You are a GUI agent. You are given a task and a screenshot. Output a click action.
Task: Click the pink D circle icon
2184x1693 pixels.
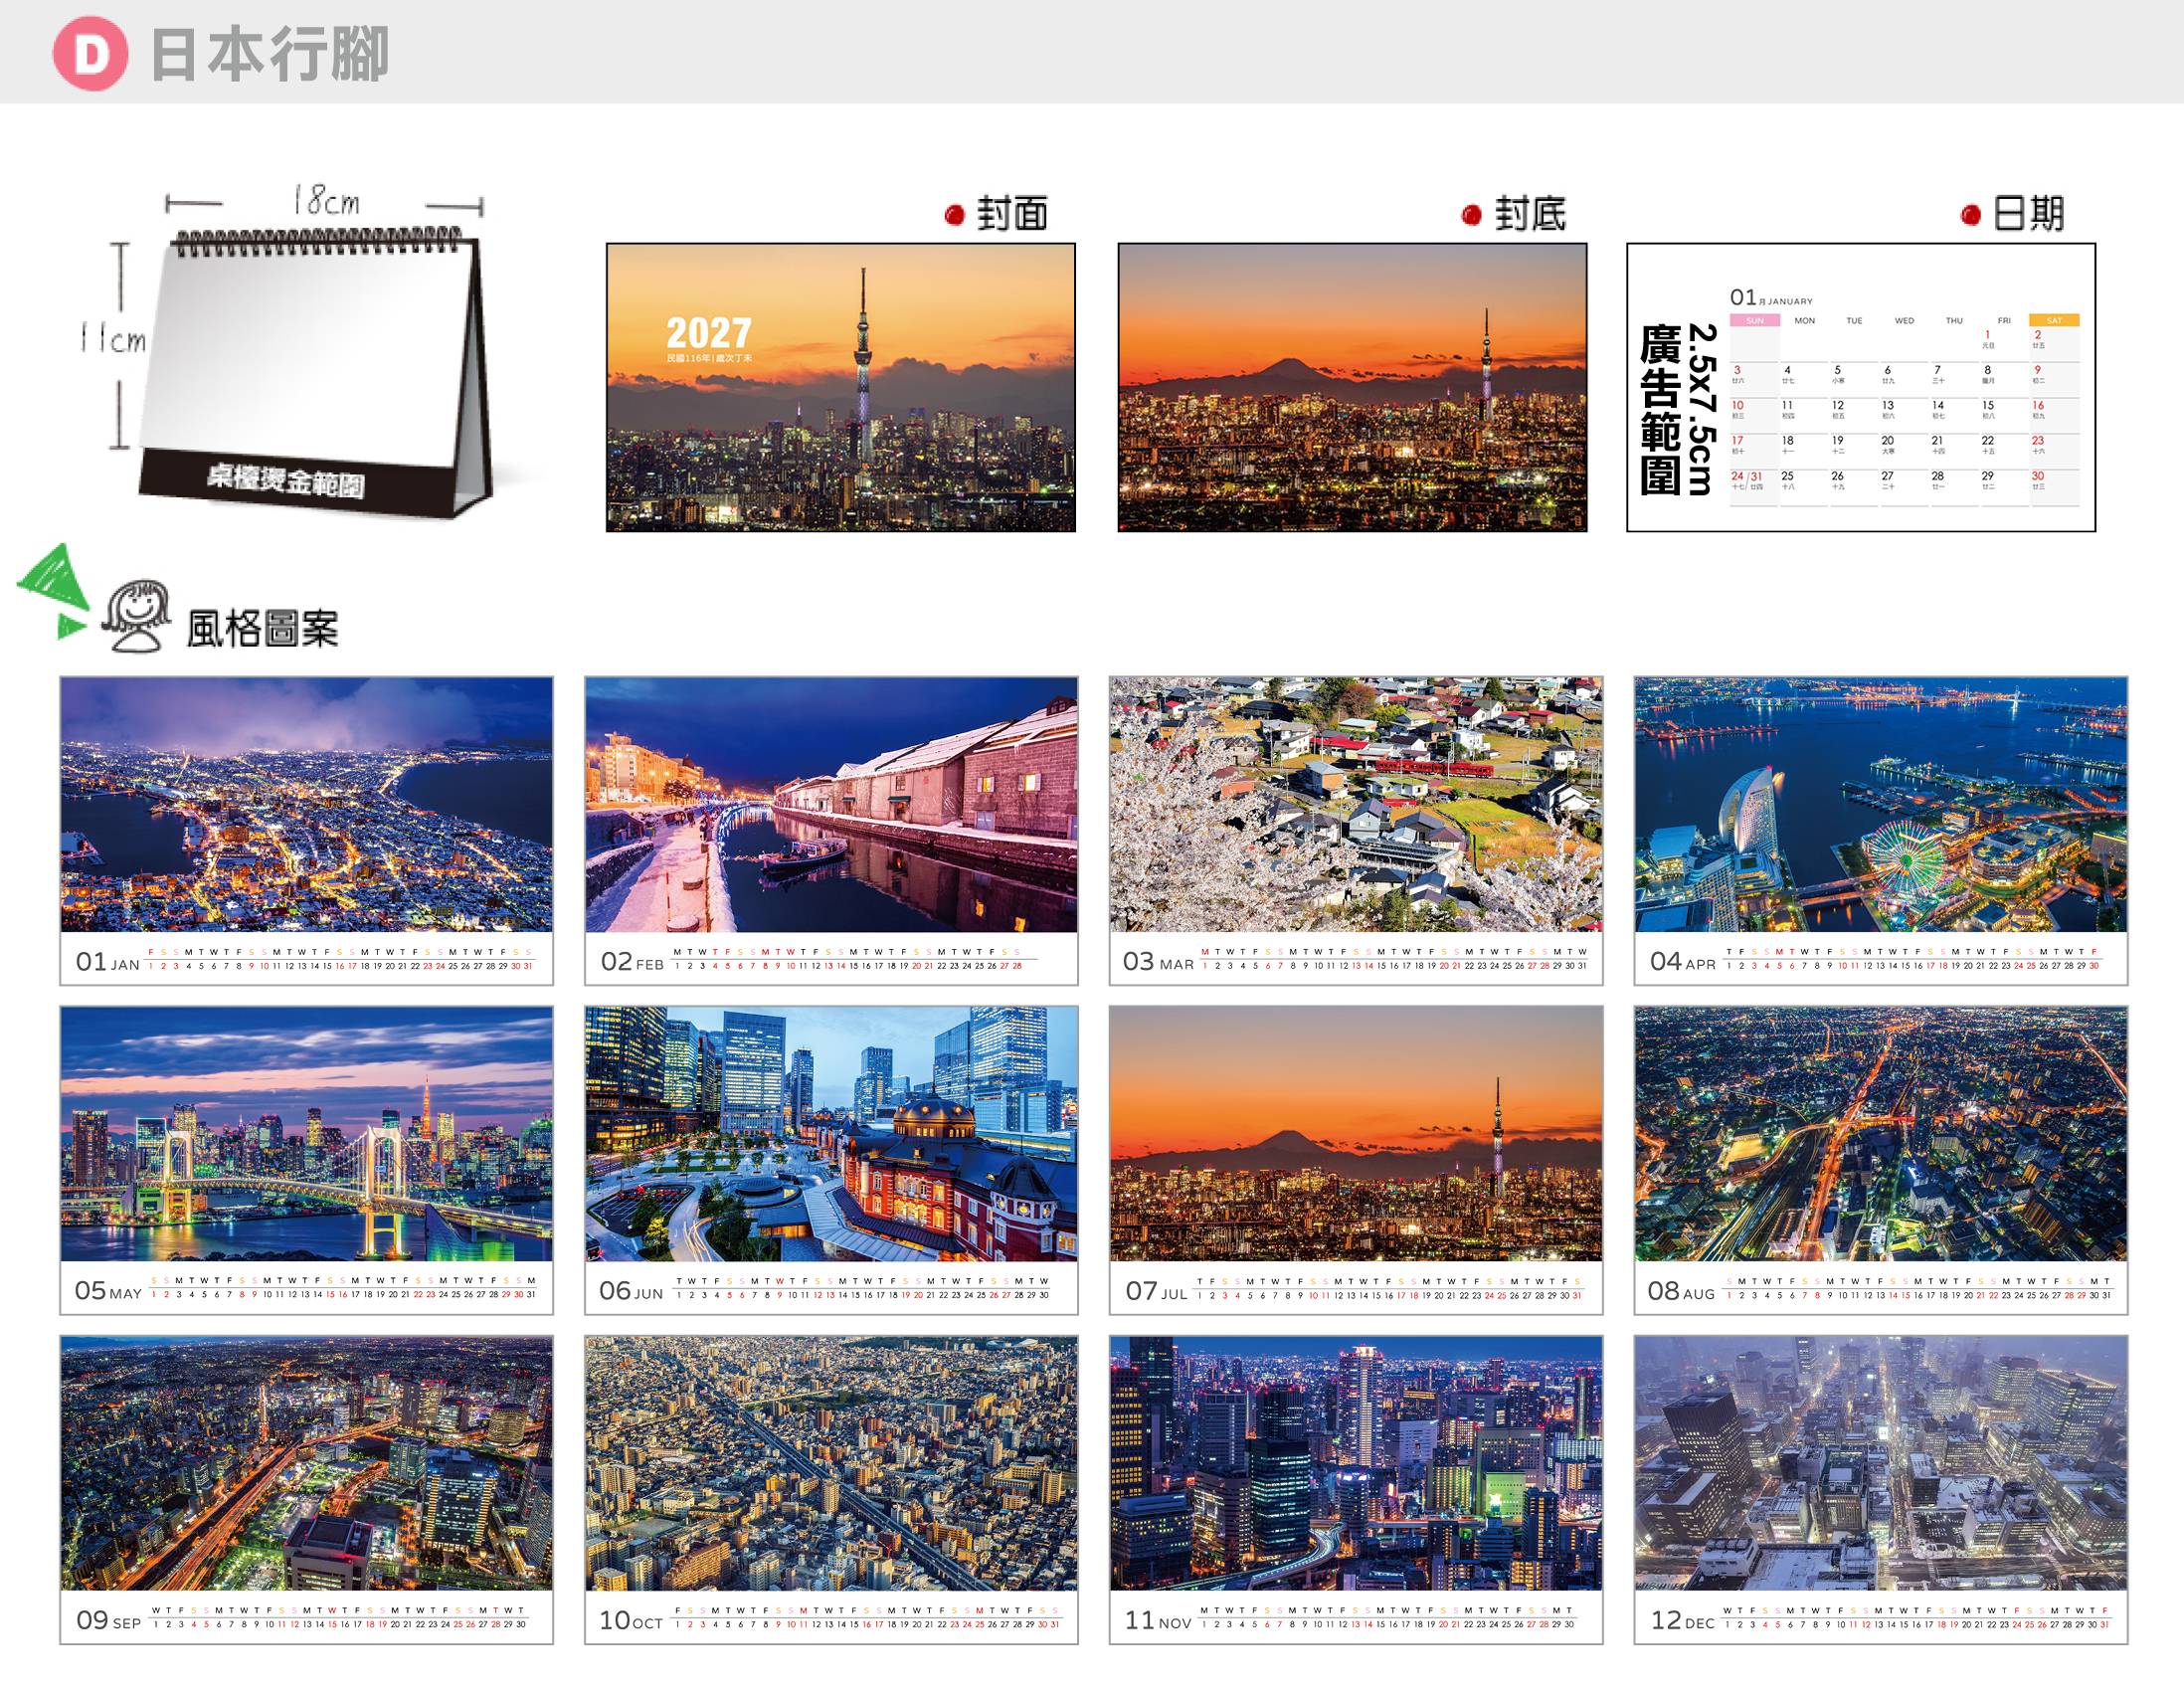click(90, 53)
